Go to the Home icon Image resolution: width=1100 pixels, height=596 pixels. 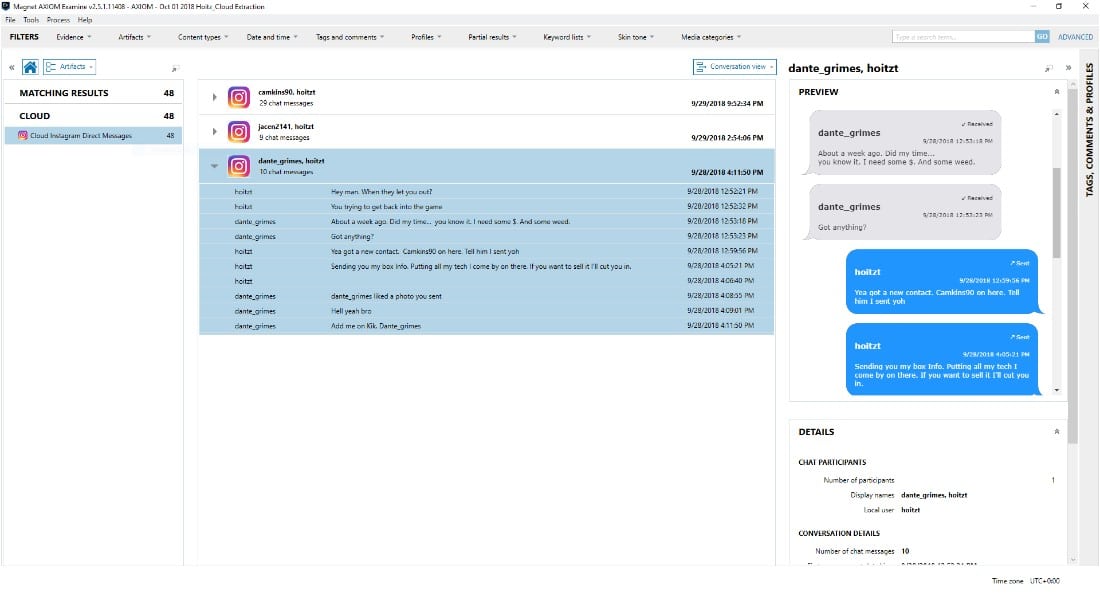(x=30, y=67)
